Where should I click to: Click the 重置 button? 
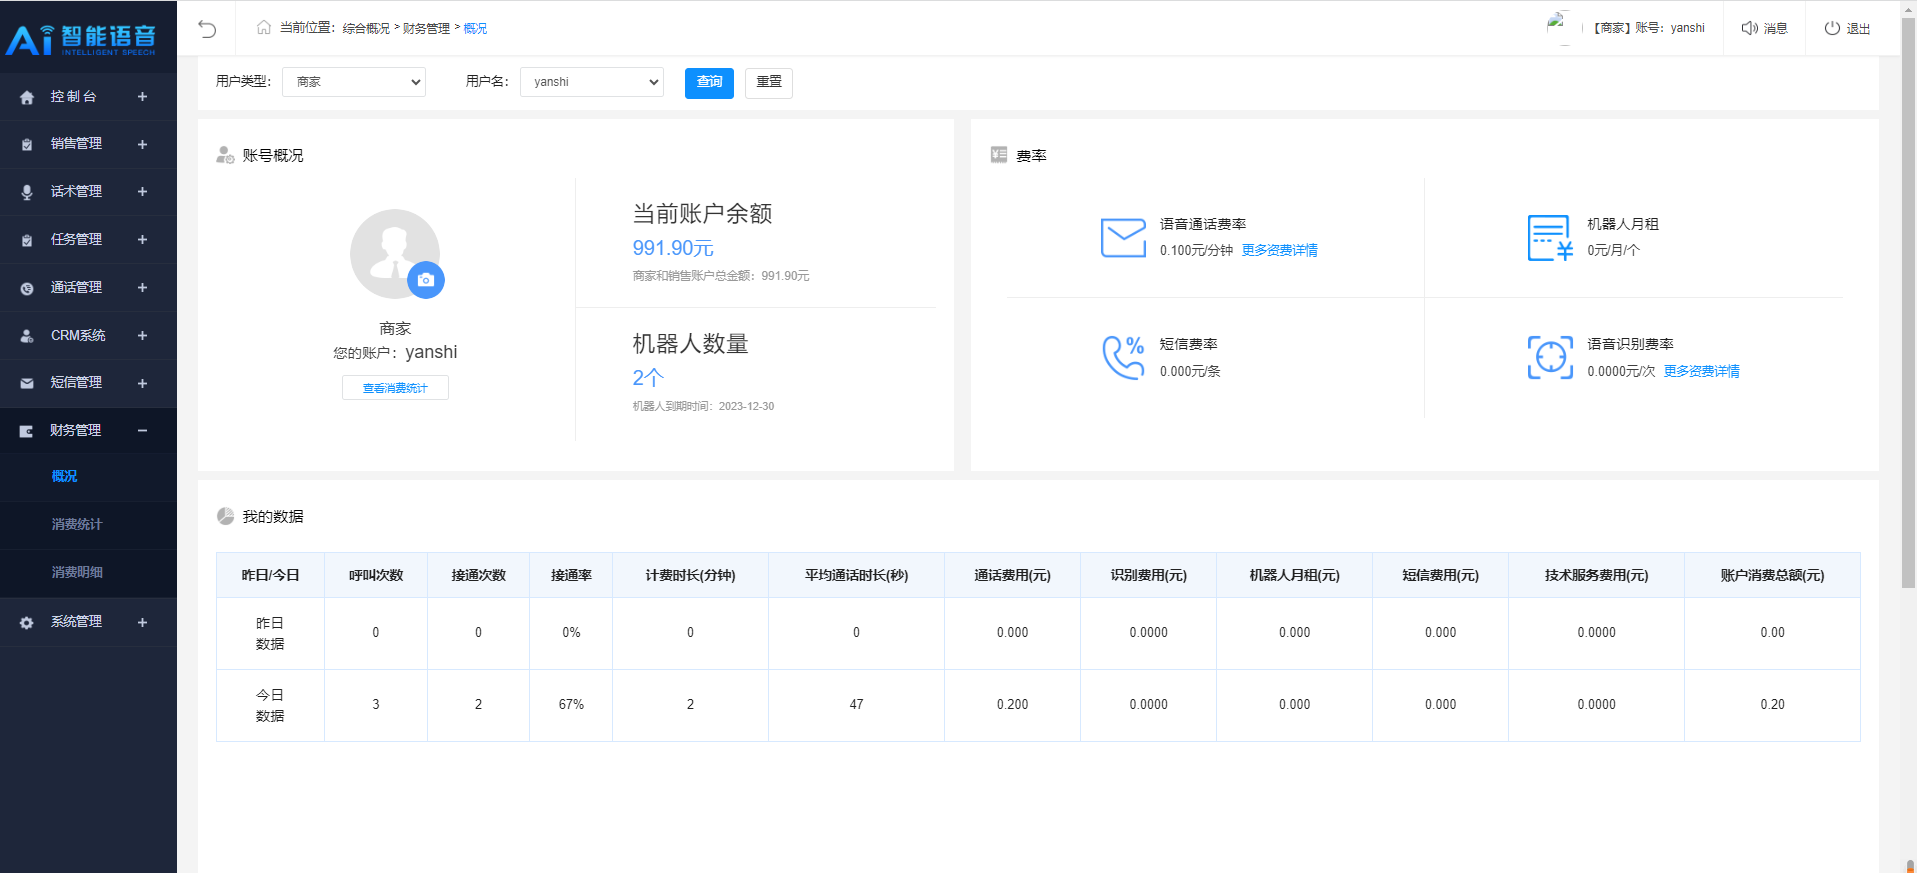(x=769, y=83)
